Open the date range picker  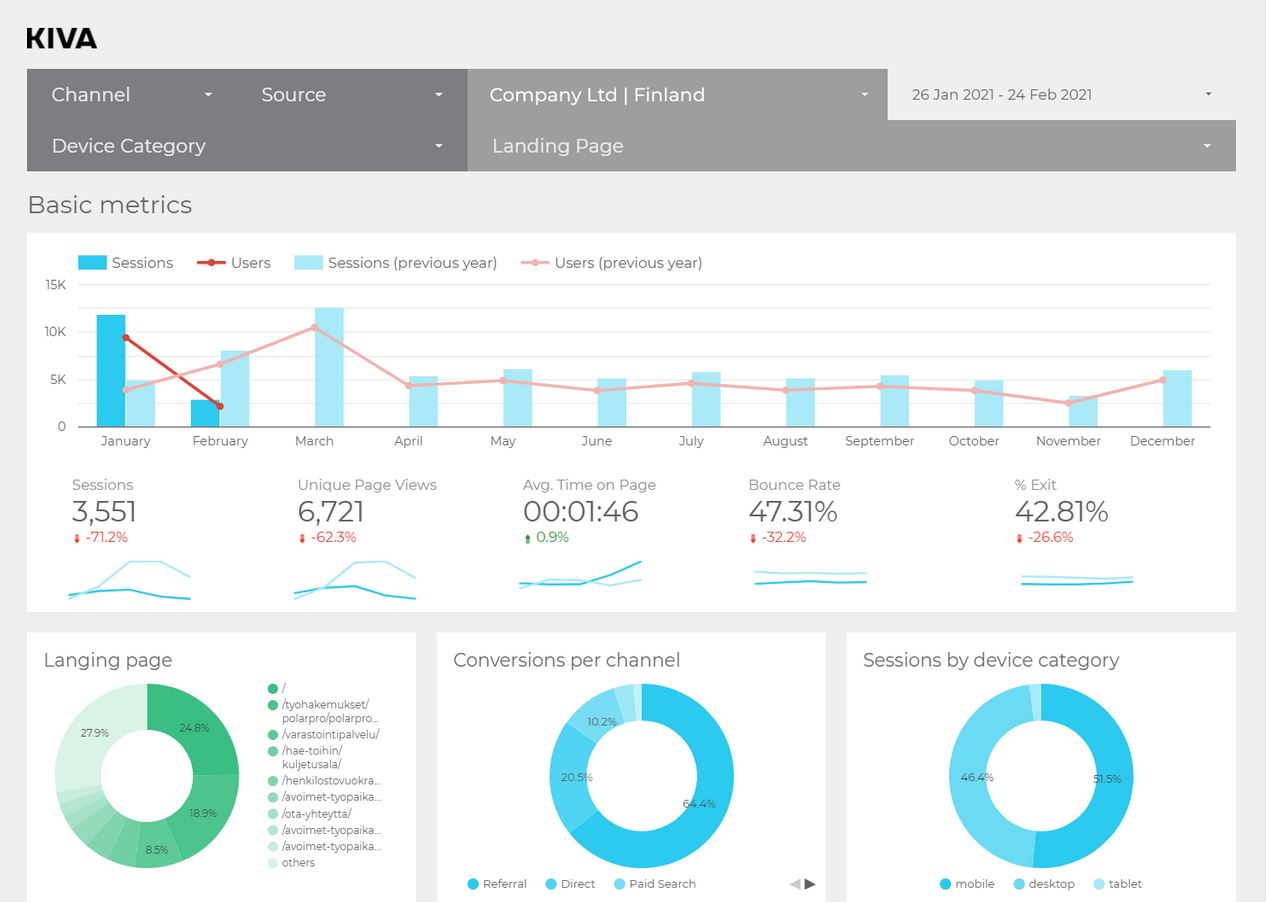[x=1060, y=95]
